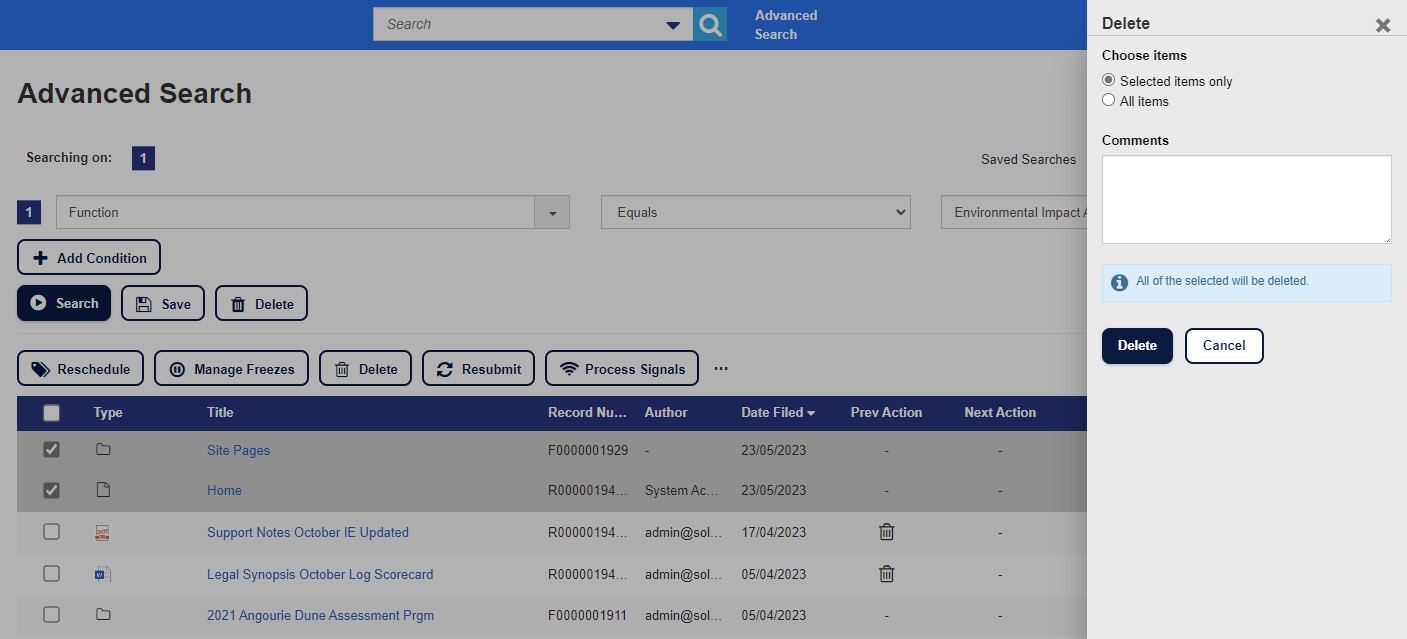Click the folder icon beside Site Pages

[x=102, y=450]
